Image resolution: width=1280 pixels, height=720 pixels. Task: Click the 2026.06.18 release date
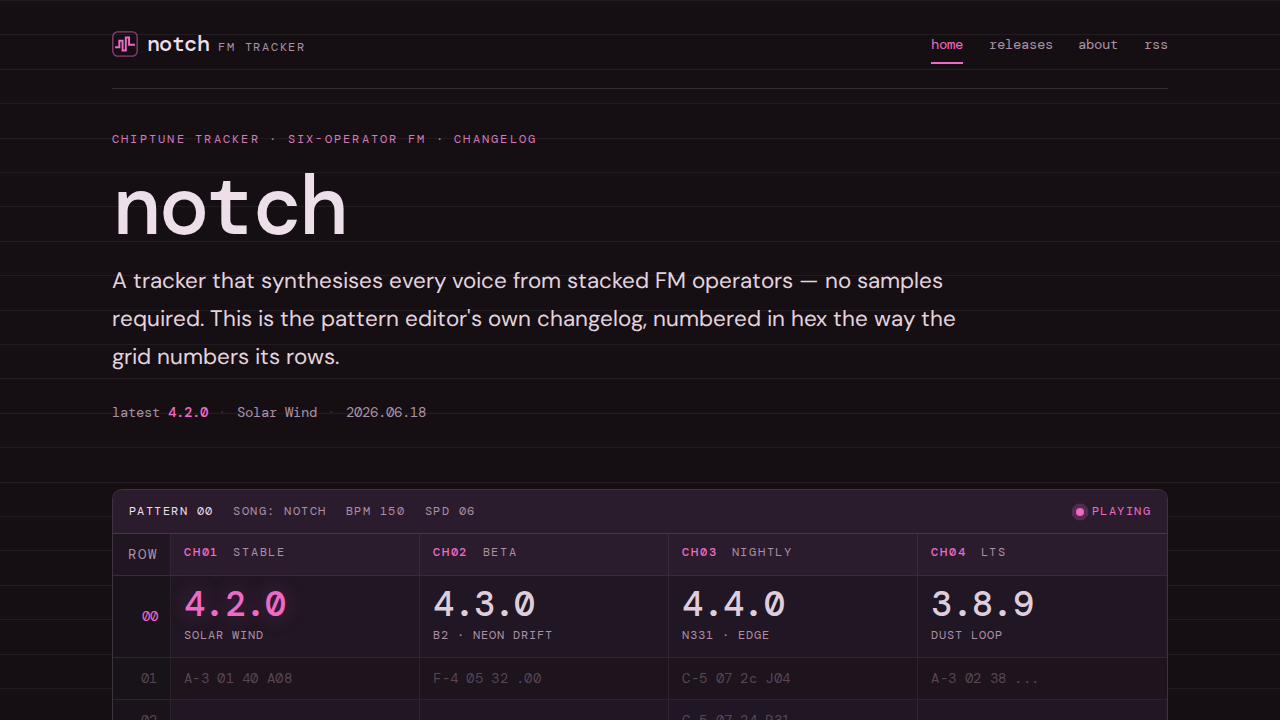[386, 412]
